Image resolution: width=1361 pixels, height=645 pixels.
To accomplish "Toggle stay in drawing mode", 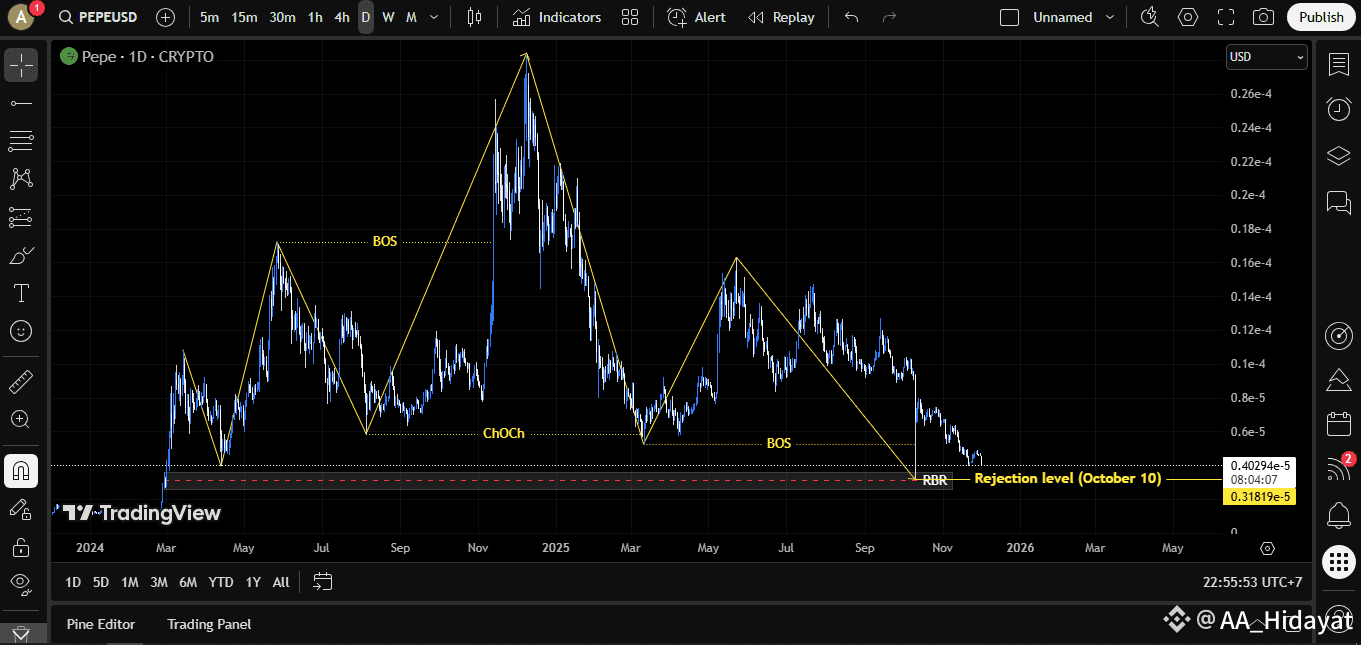I will pos(21,509).
